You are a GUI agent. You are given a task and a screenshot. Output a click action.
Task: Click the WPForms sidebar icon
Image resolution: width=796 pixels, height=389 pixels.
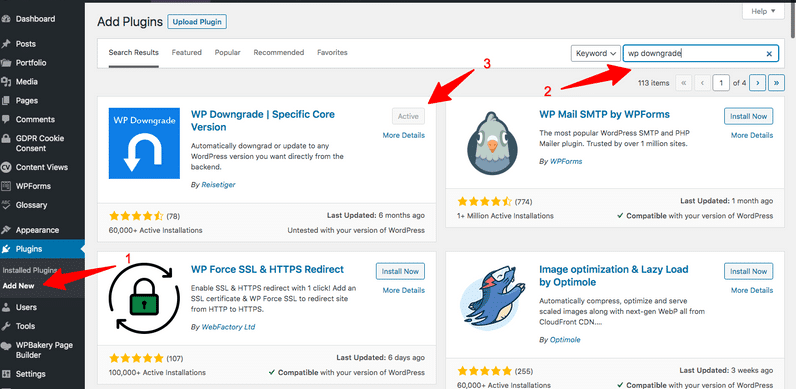[6, 186]
